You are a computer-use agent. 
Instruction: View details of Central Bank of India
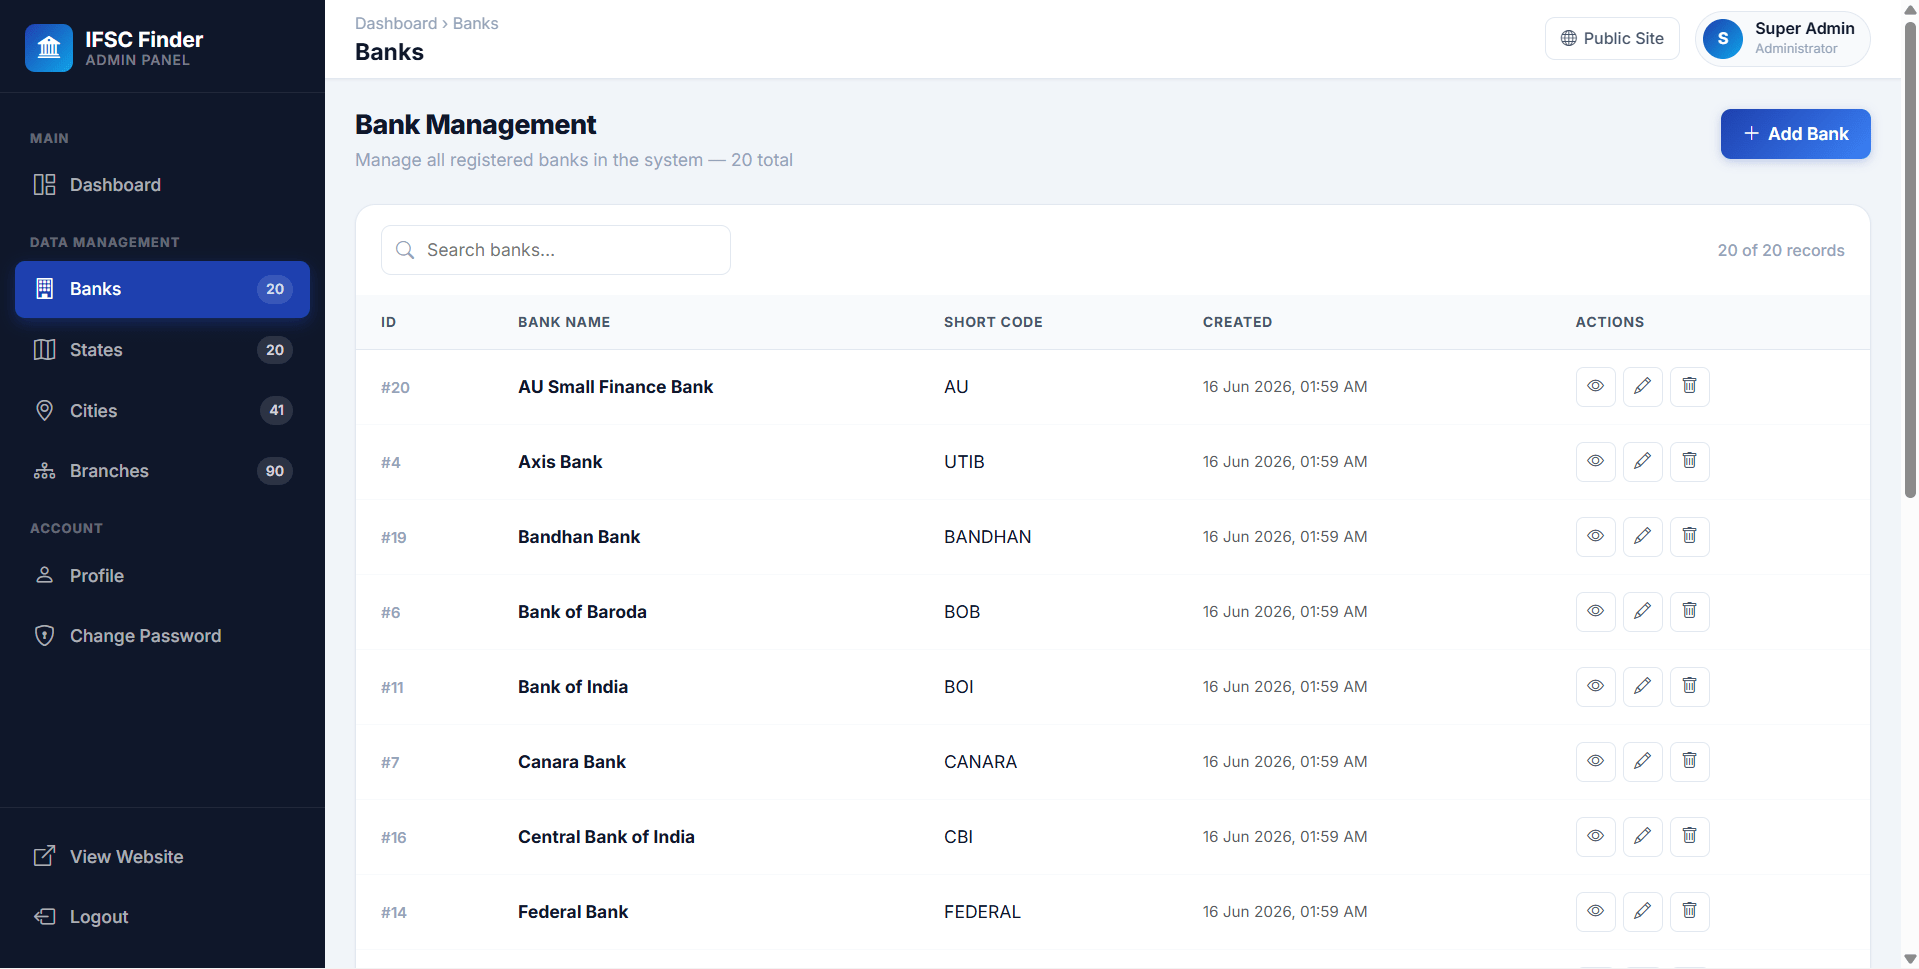pos(1595,836)
